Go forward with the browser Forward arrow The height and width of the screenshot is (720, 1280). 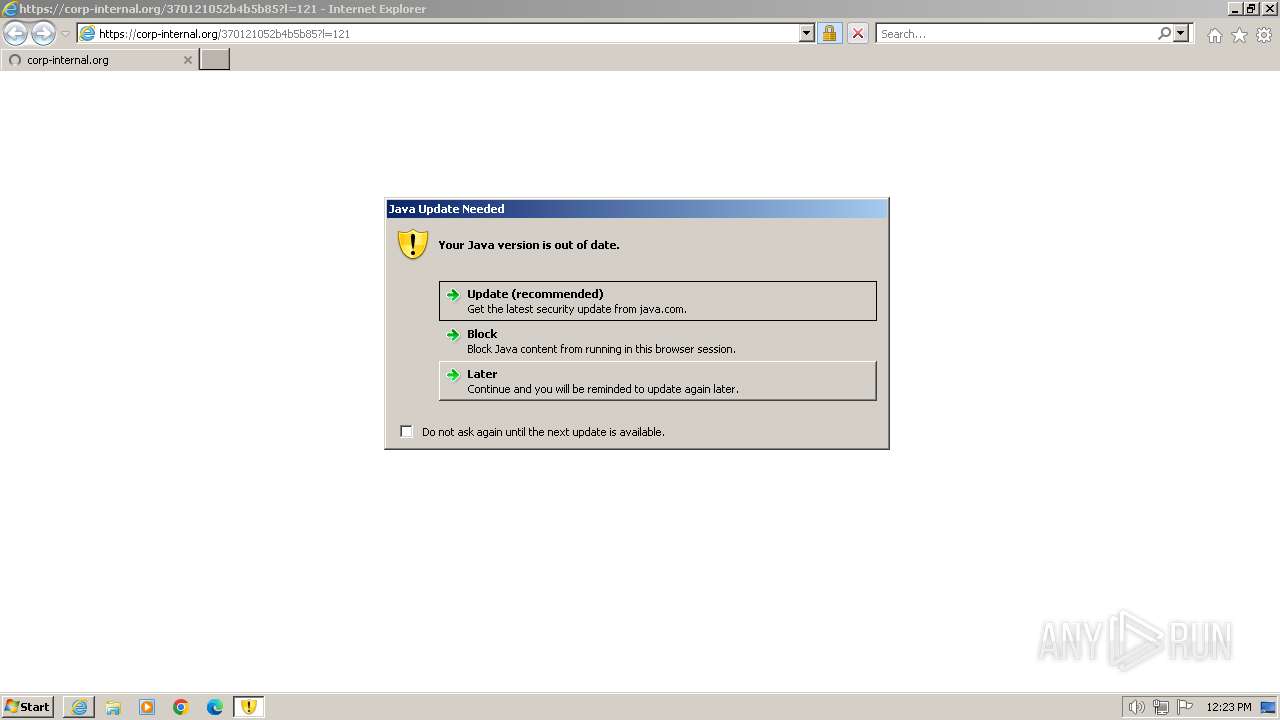[43, 34]
